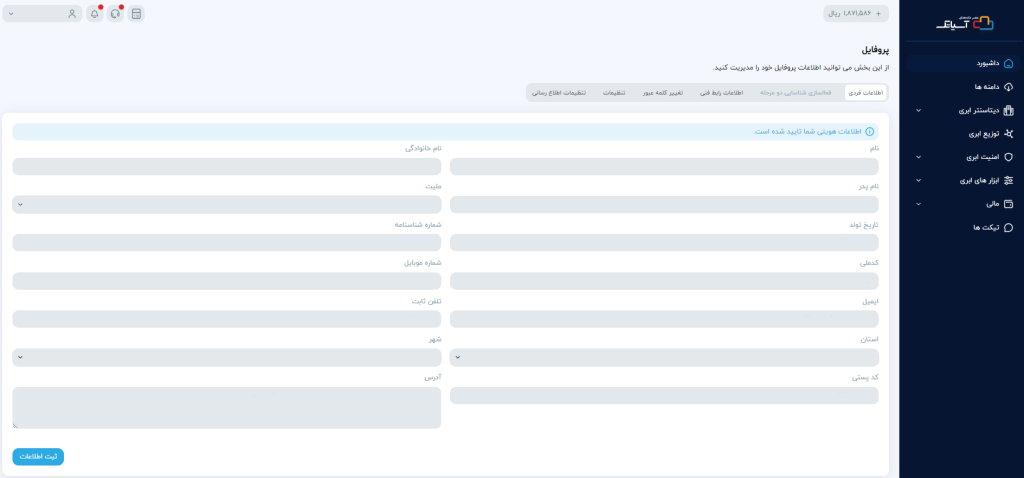Click the Asiatech logo in sidebar

coord(961,21)
